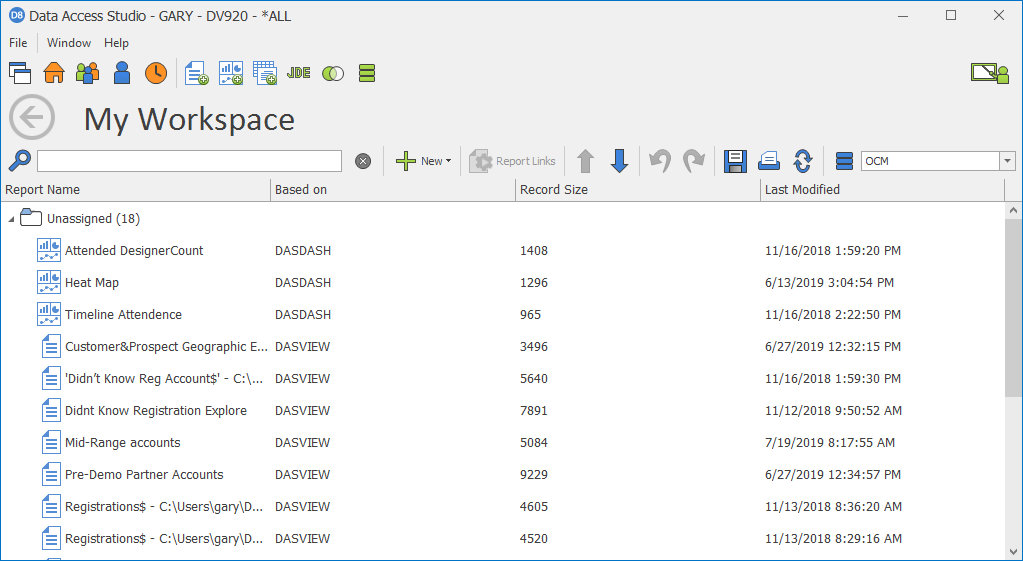Click the printer icon
The height and width of the screenshot is (561, 1023).
(x=769, y=161)
